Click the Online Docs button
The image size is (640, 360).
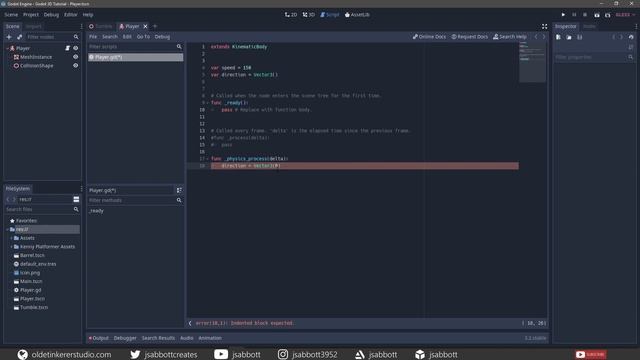(429, 37)
